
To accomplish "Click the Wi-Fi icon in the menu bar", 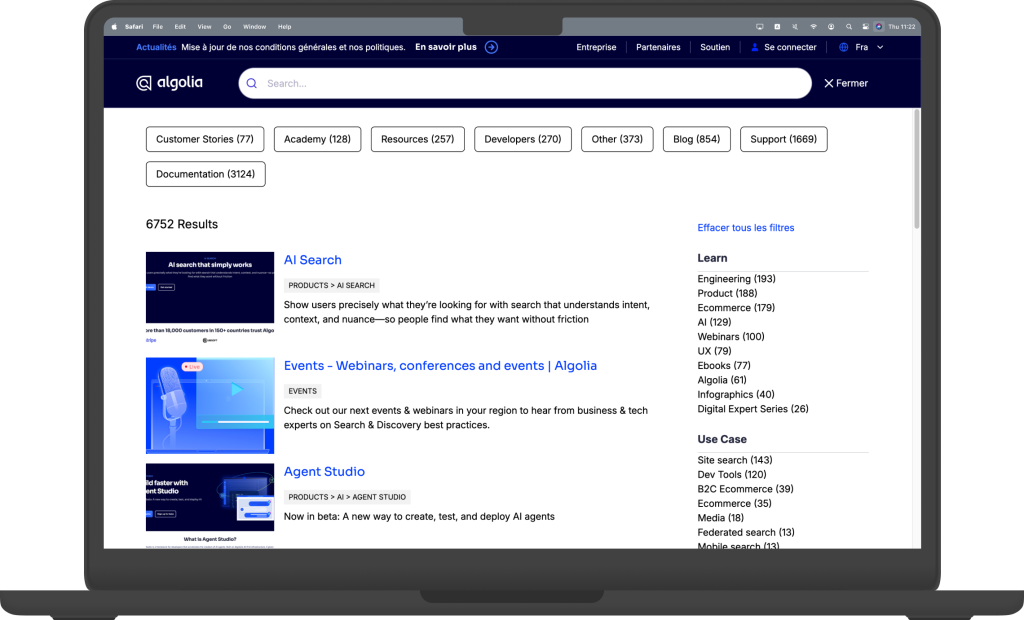I will pyautogui.click(x=813, y=26).
